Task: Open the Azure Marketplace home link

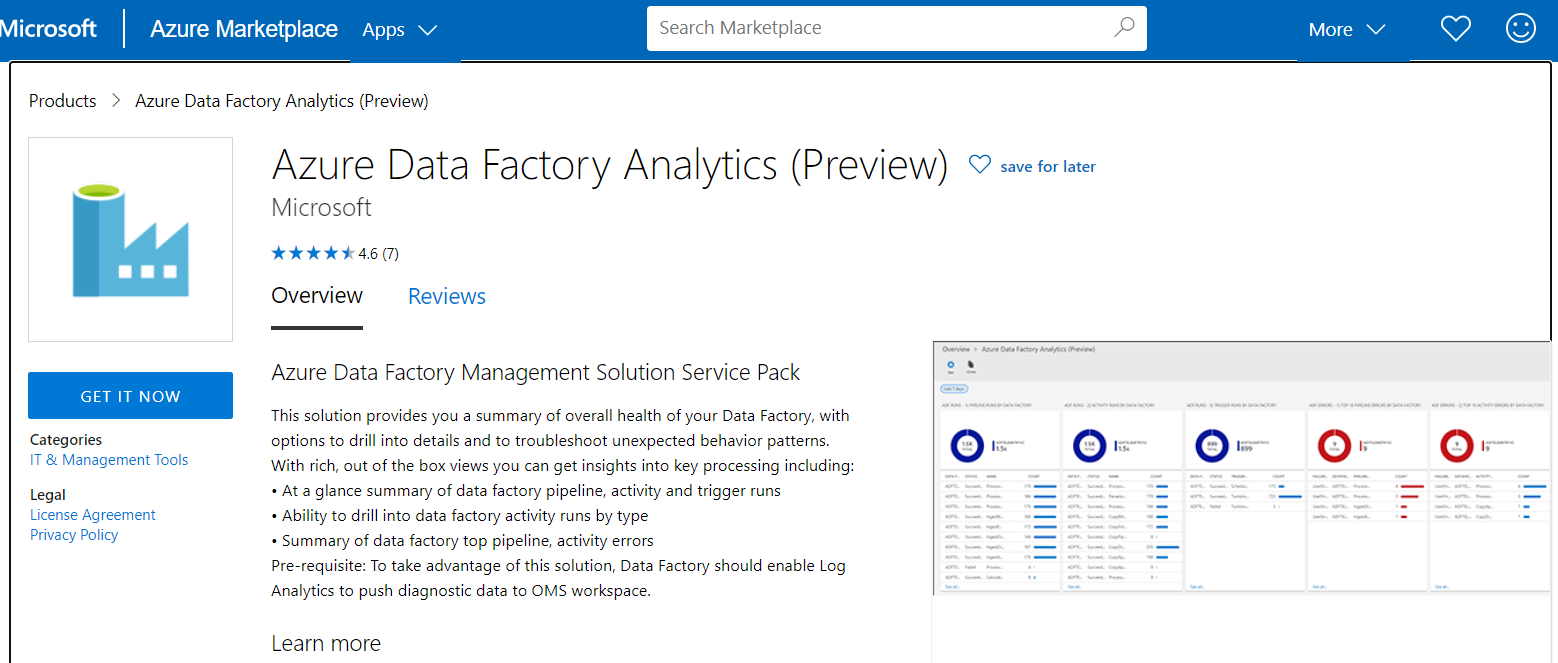Action: [x=244, y=29]
